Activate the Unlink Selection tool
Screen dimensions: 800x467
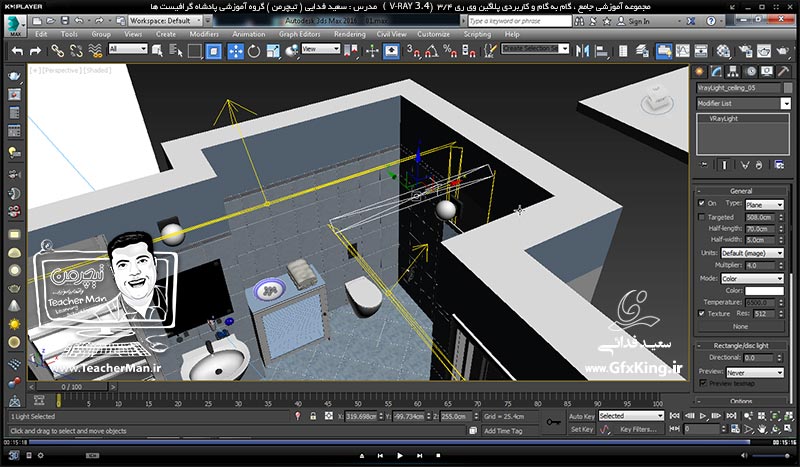click(x=76, y=51)
